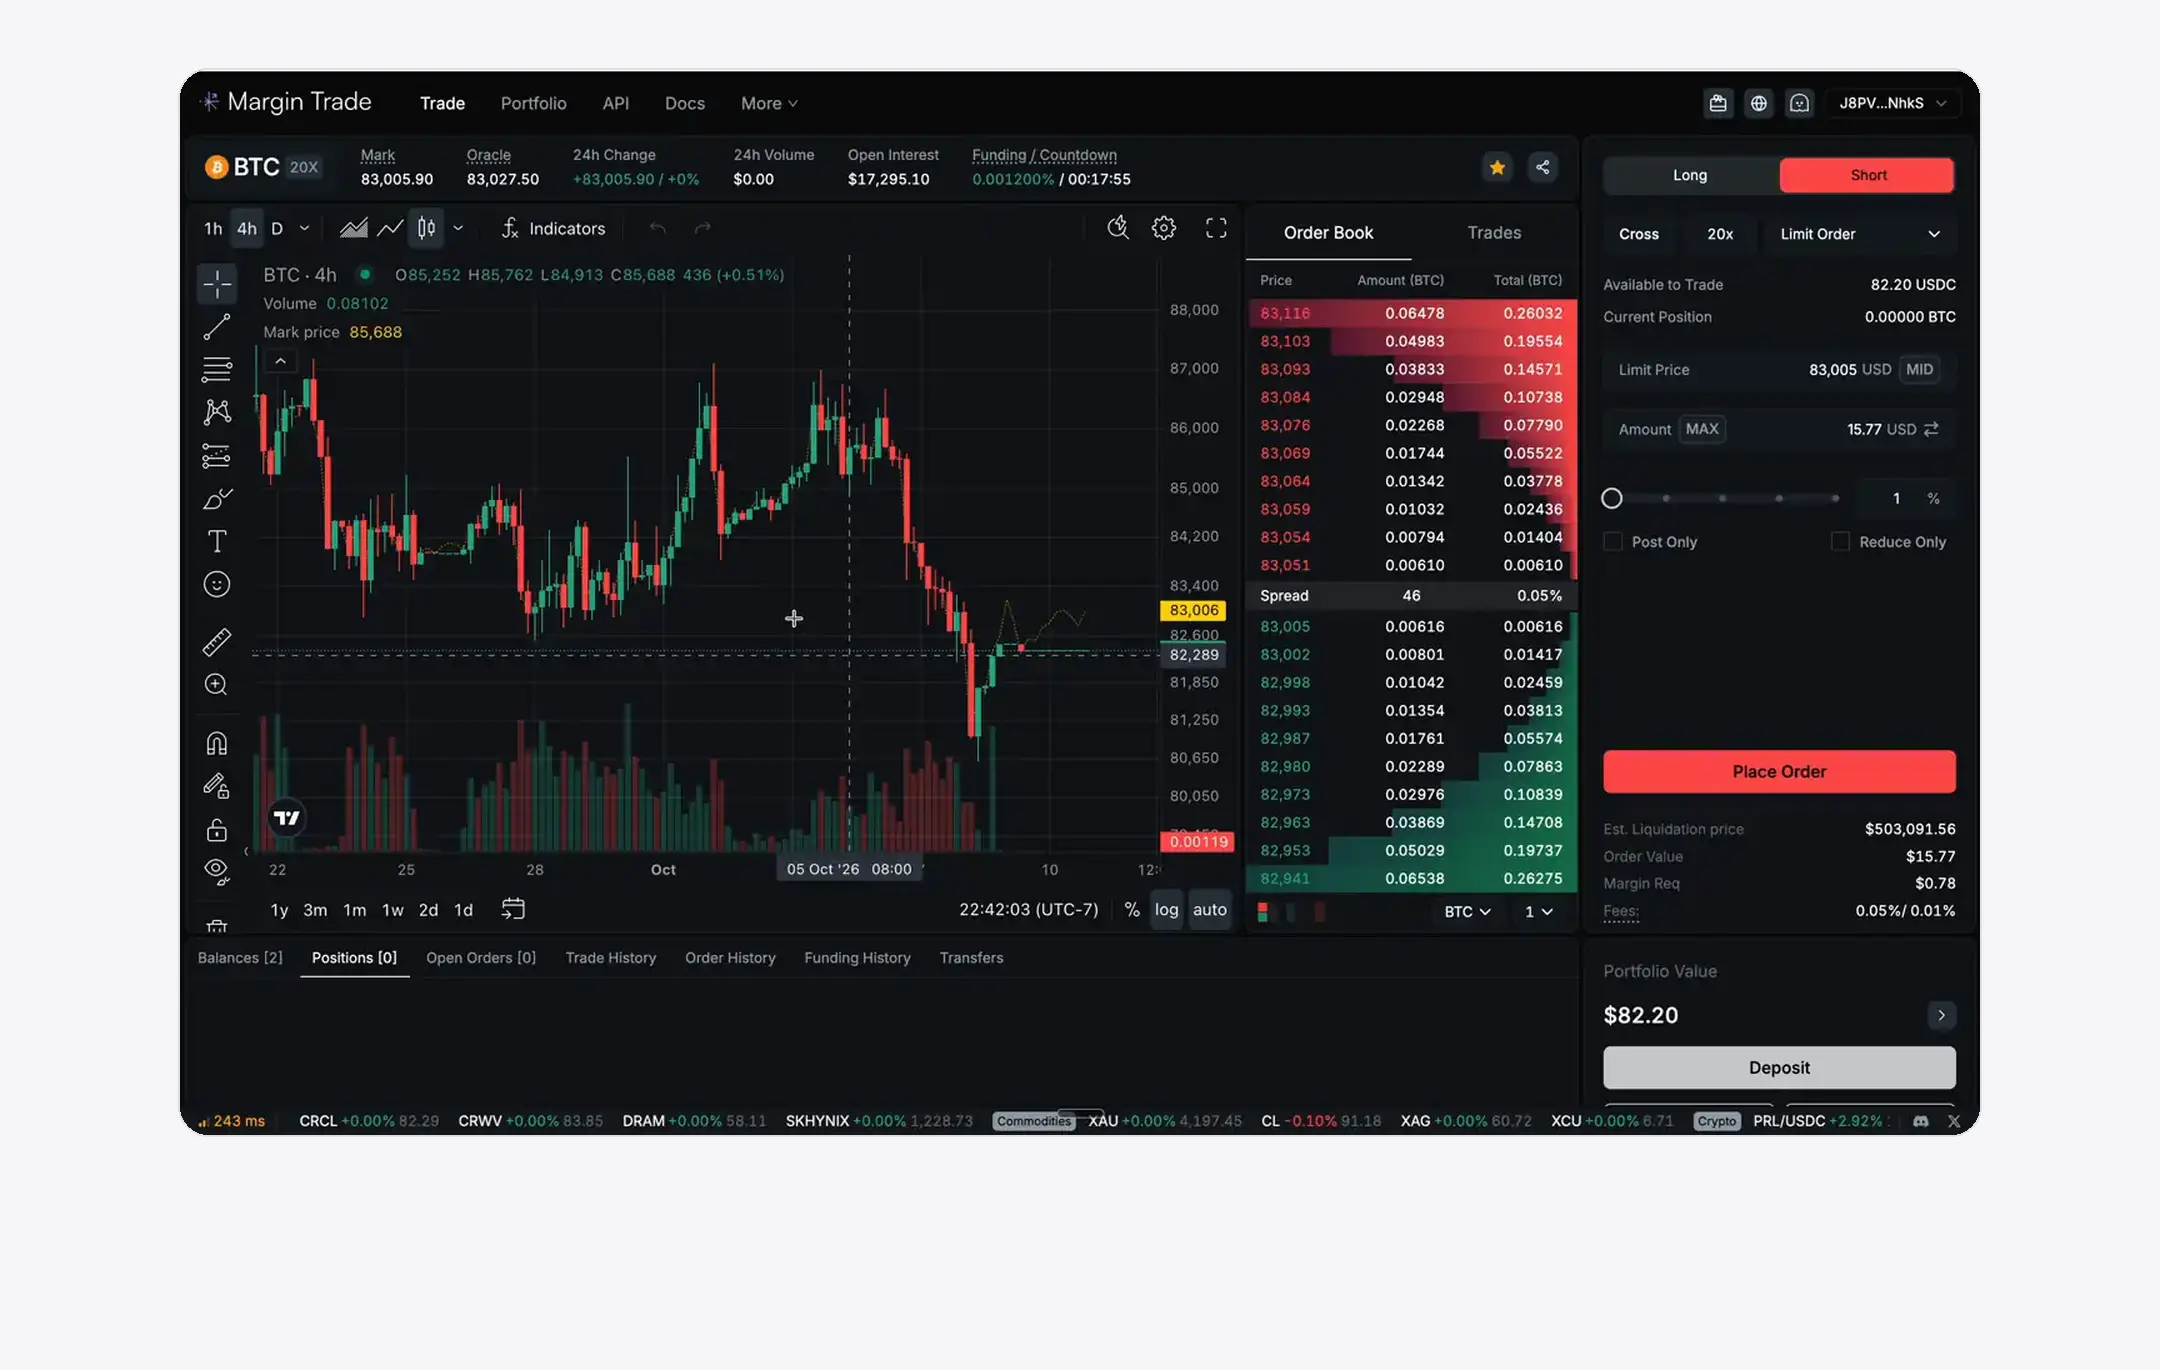Viewport: 2160px width, 1370px height.
Task: Select the text annotation tool
Action: [x=217, y=541]
